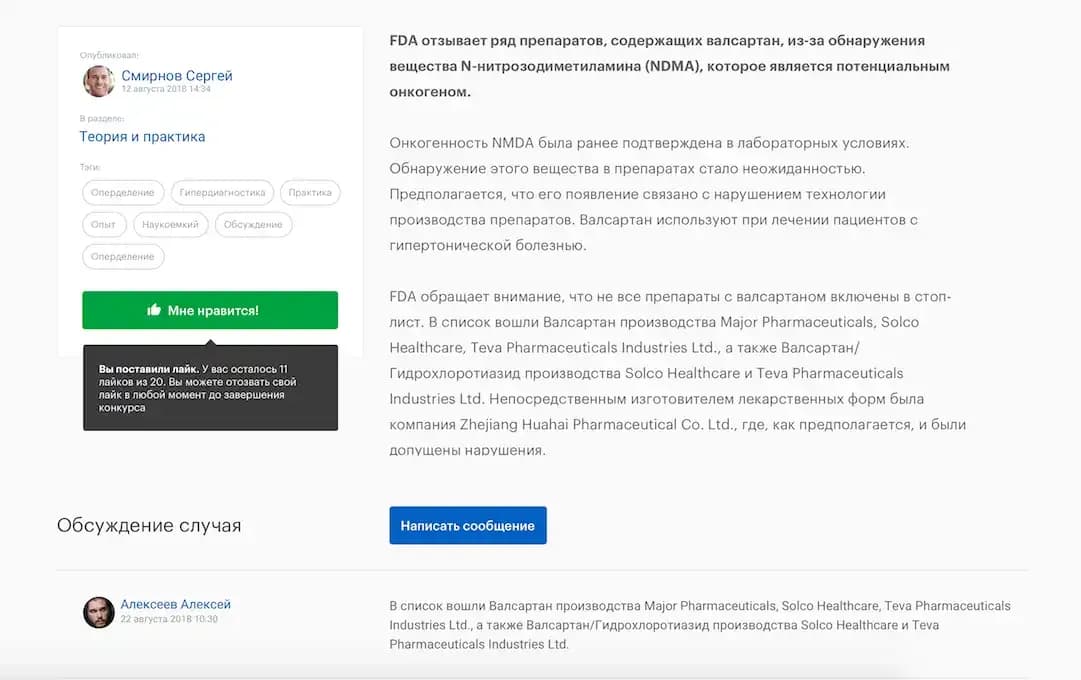Click Смирнов Сергей's profile avatar
This screenshot has width=1081, height=680.
click(99, 81)
